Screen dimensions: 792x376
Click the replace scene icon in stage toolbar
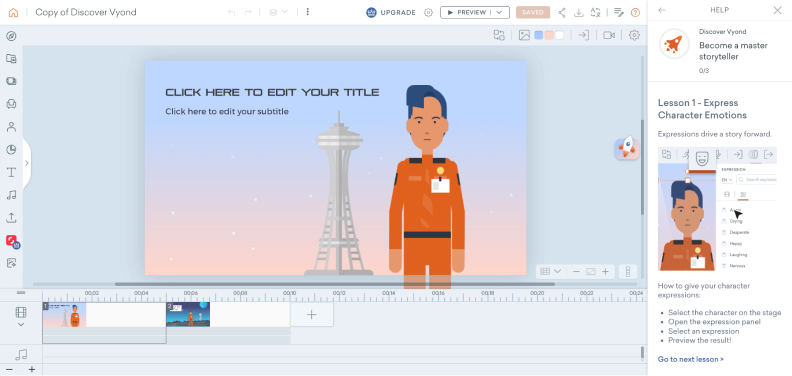tap(499, 35)
